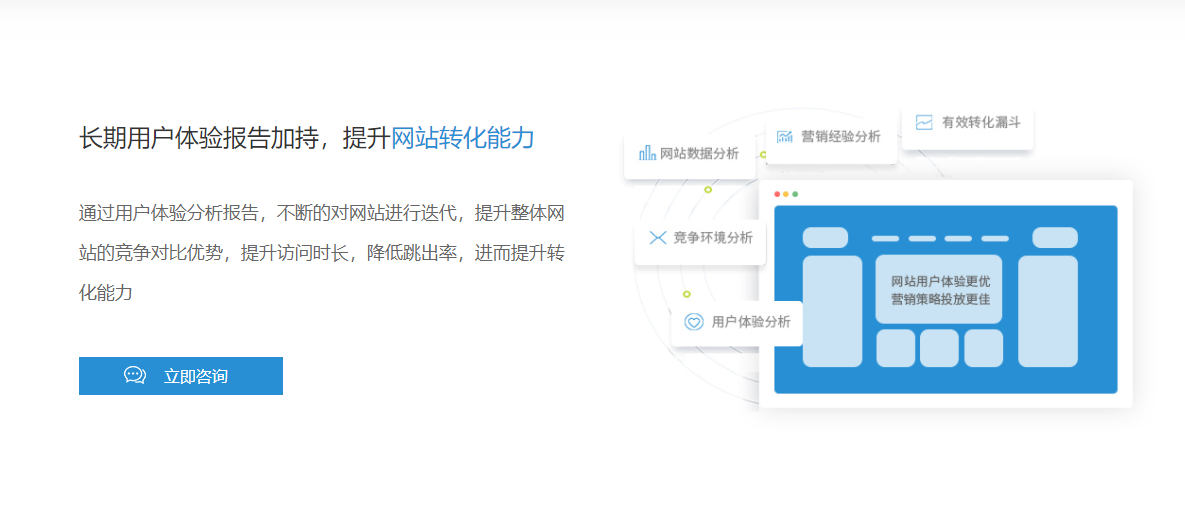Select the 竞争环境分析 card label

(x=713, y=237)
